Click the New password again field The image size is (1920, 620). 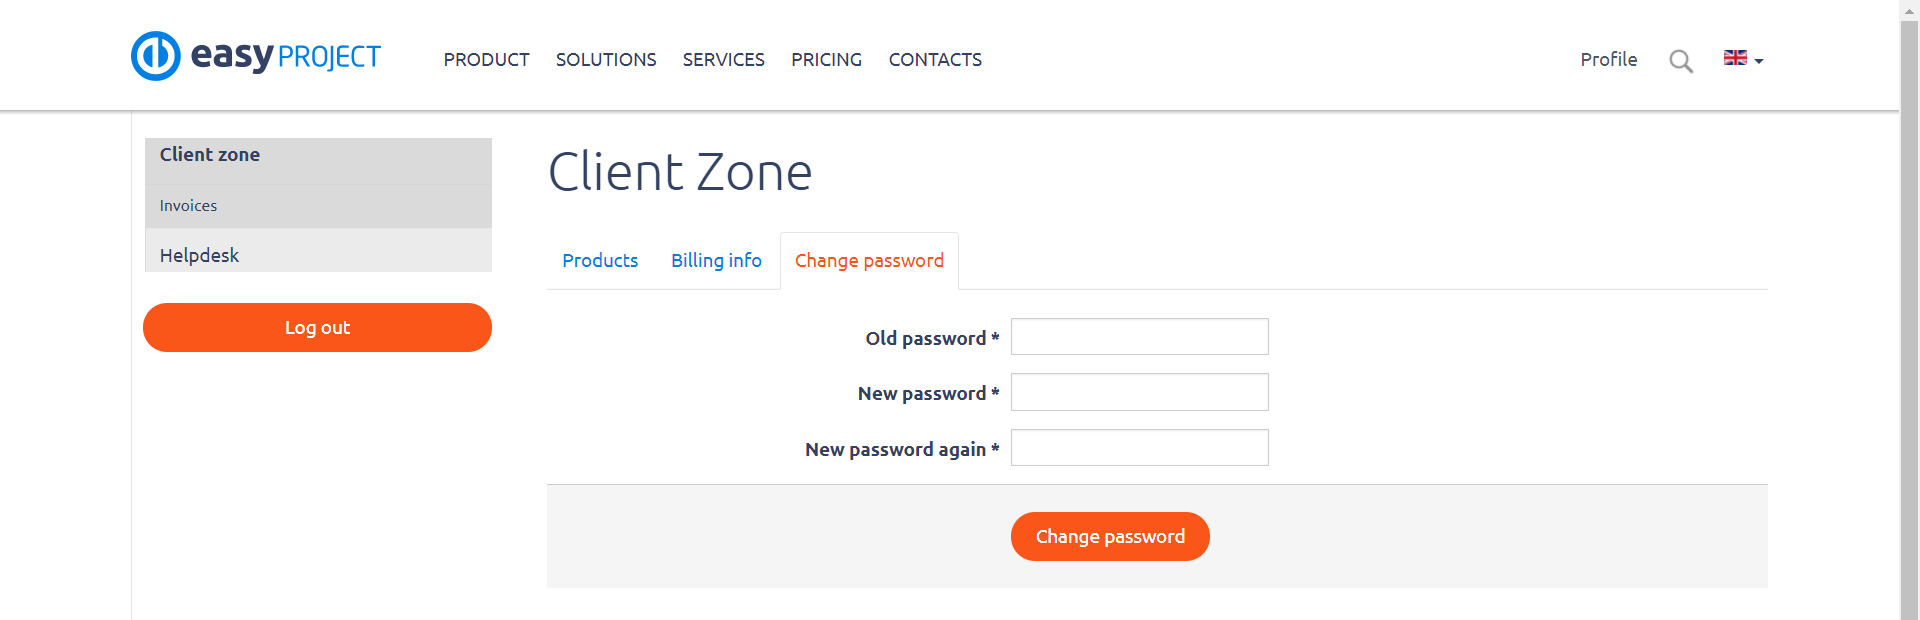pos(1139,448)
